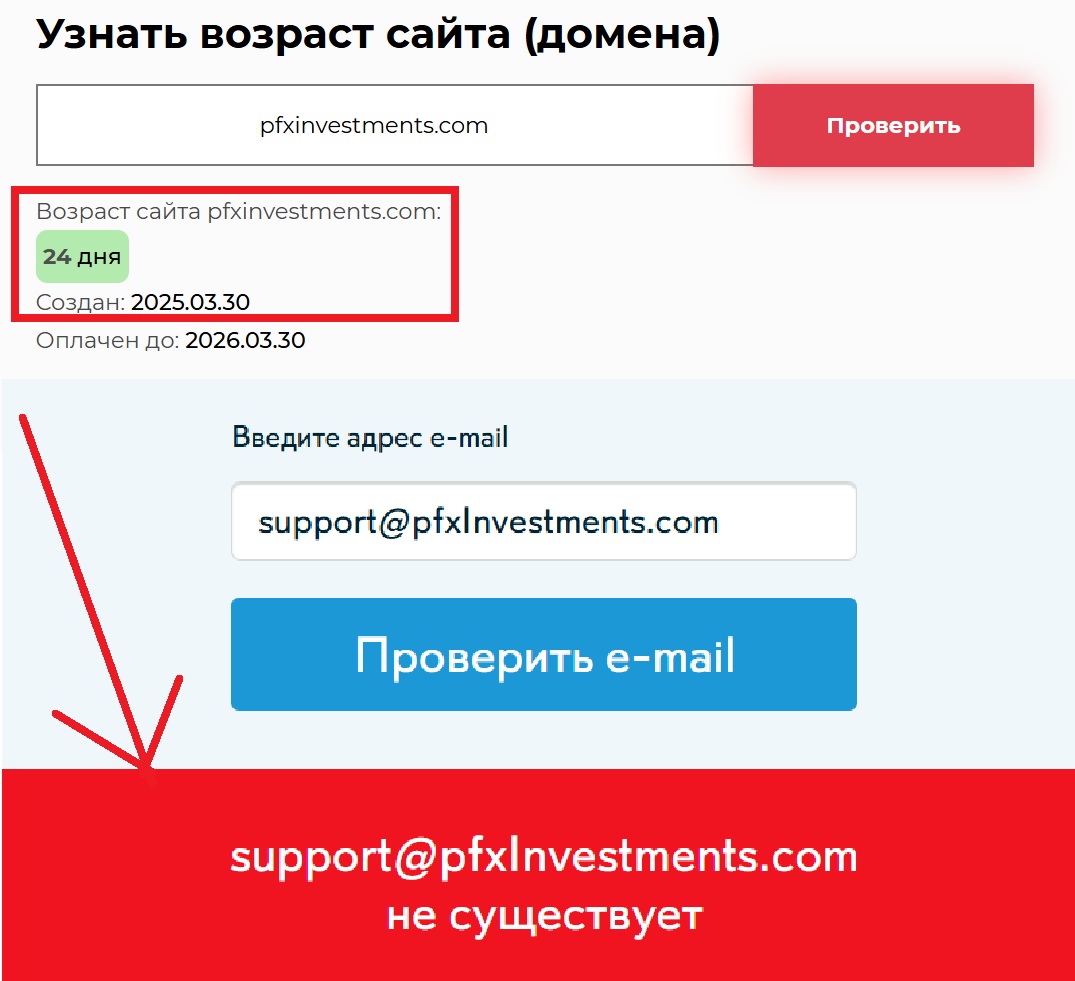
Task: Focus the e-mail address input box
Action: coord(544,522)
